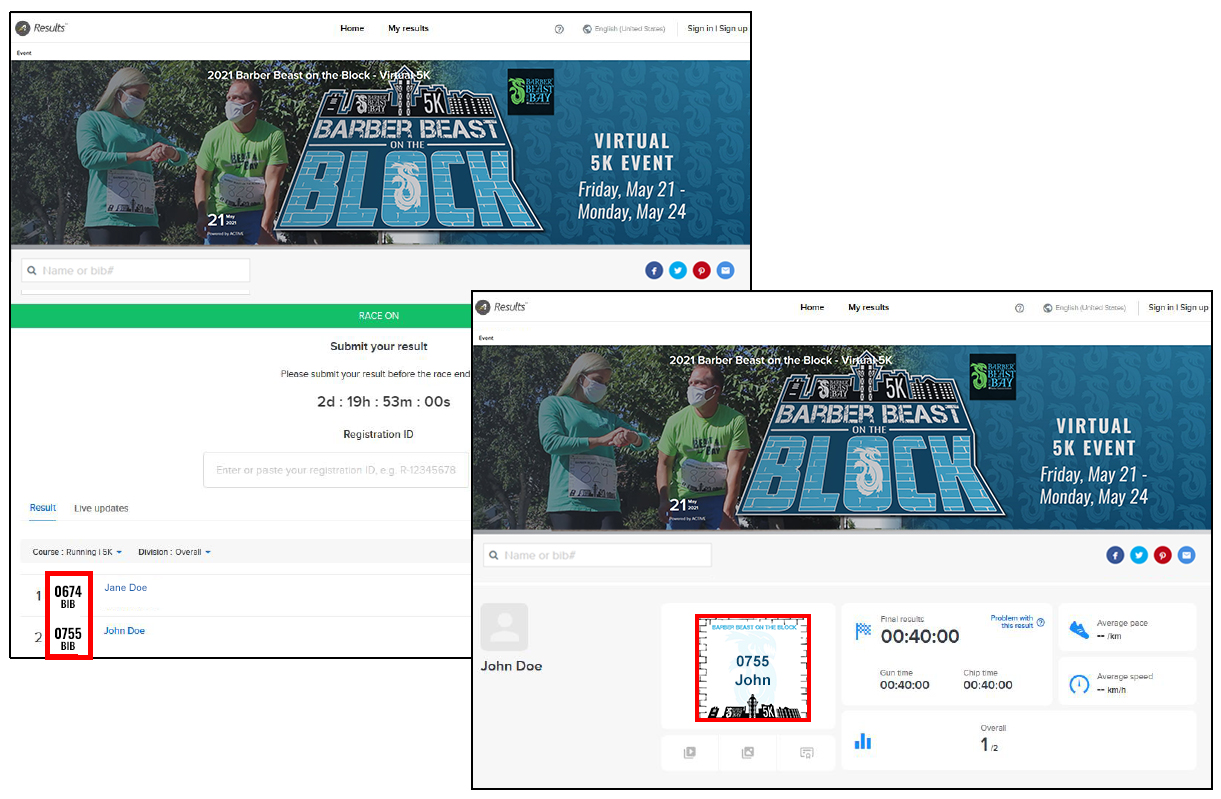Share by email from the front window
The width and height of the screenshot is (1221, 799).
point(1186,555)
